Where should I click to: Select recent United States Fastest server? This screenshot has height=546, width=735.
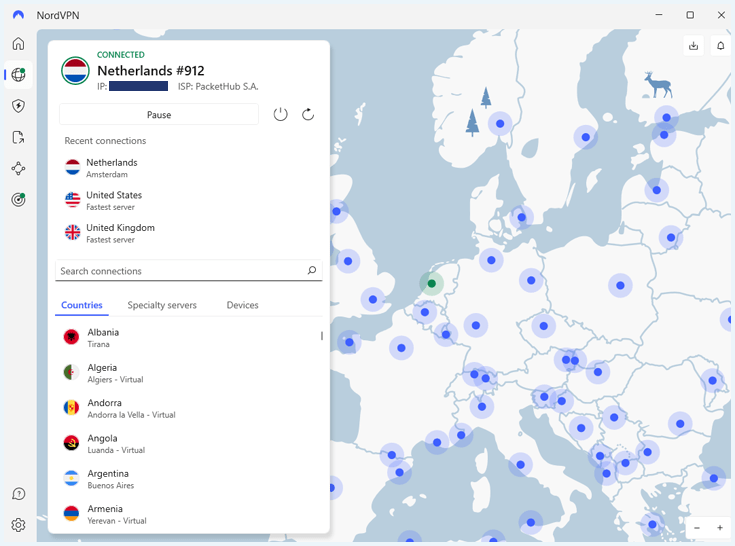188,200
